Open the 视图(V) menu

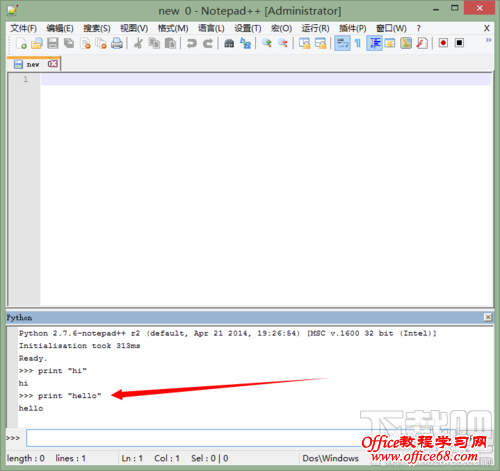click(x=134, y=28)
